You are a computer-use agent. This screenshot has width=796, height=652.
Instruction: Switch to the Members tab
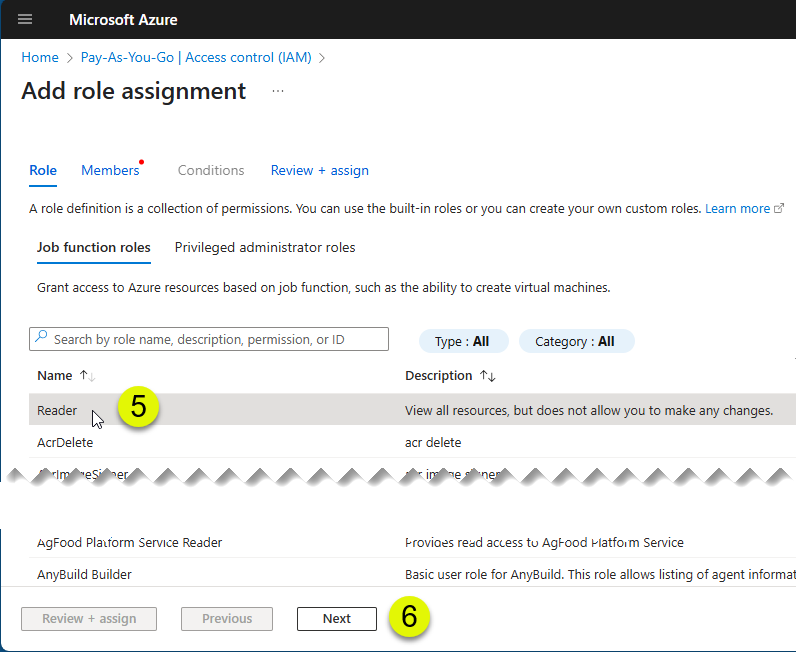tap(110, 171)
